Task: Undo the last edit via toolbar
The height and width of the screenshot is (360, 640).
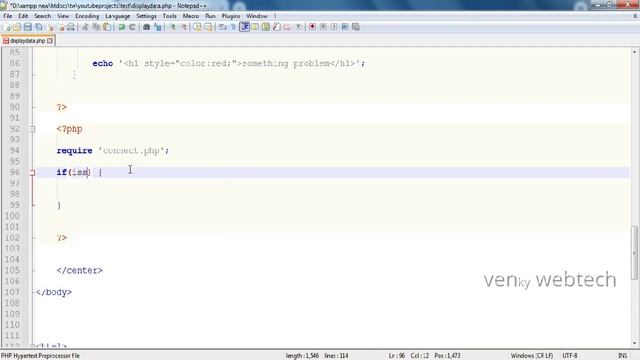Action: point(122,27)
